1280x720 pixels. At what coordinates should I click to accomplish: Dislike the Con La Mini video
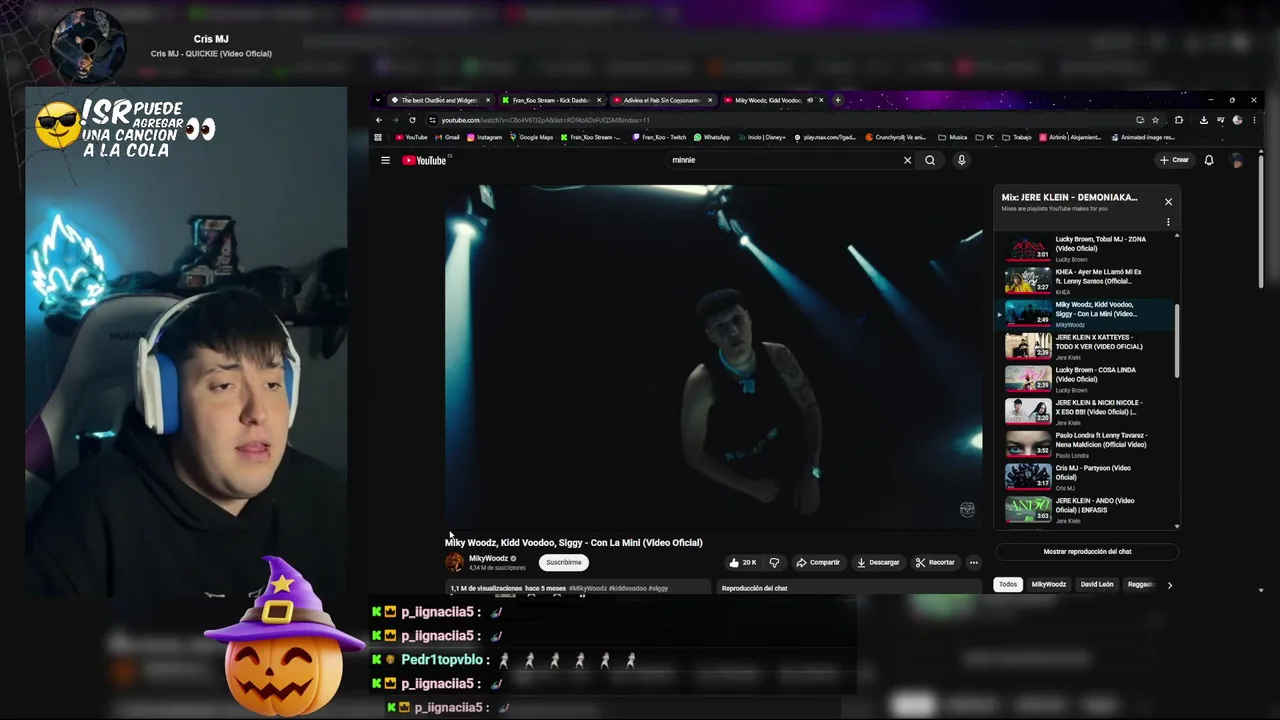[x=774, y=562]
